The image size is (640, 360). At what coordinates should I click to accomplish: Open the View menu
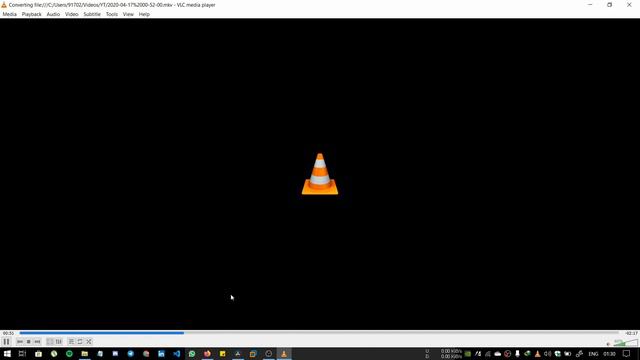(x=128, y=14)
